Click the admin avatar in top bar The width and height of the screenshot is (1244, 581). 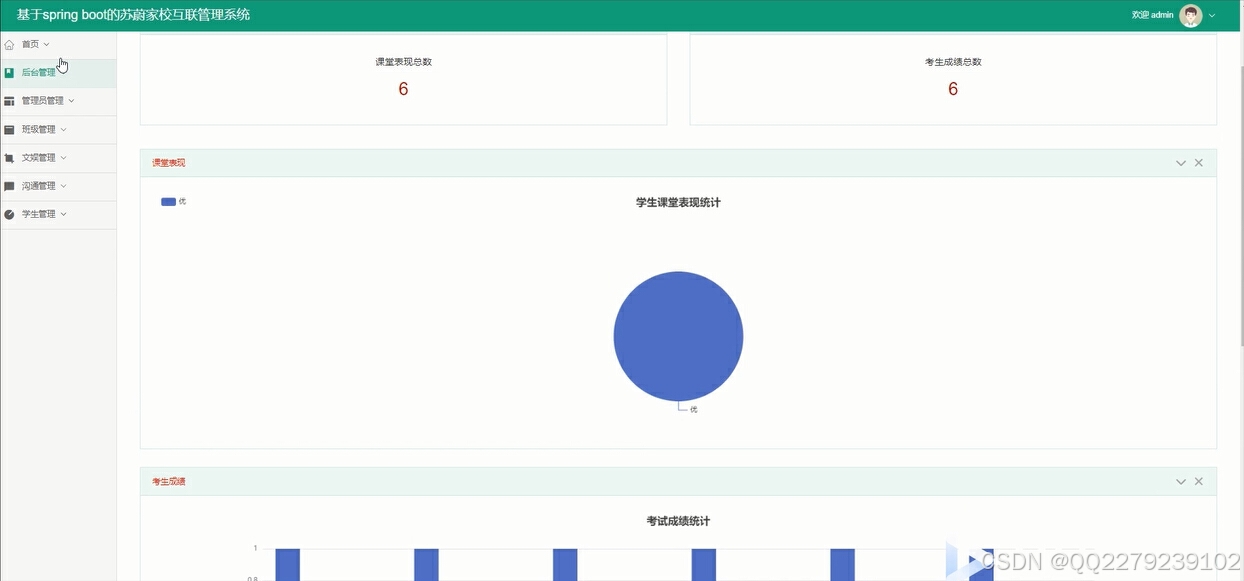[x=1189, y=15]
